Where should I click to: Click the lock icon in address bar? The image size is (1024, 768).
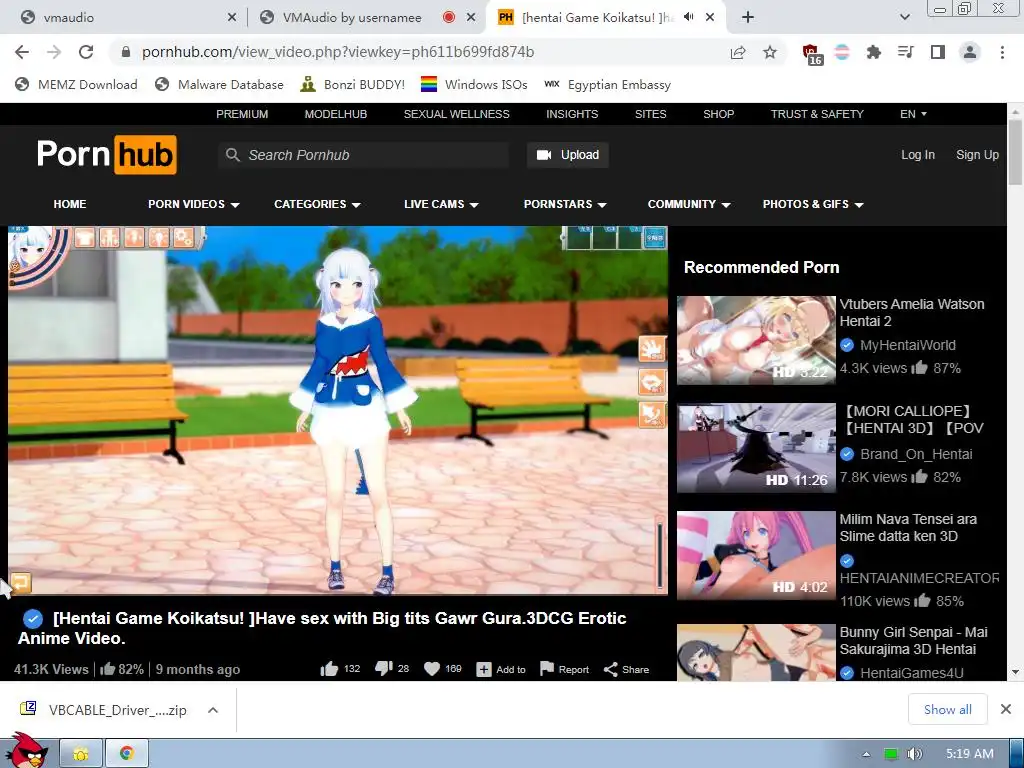tap(126, 52)
